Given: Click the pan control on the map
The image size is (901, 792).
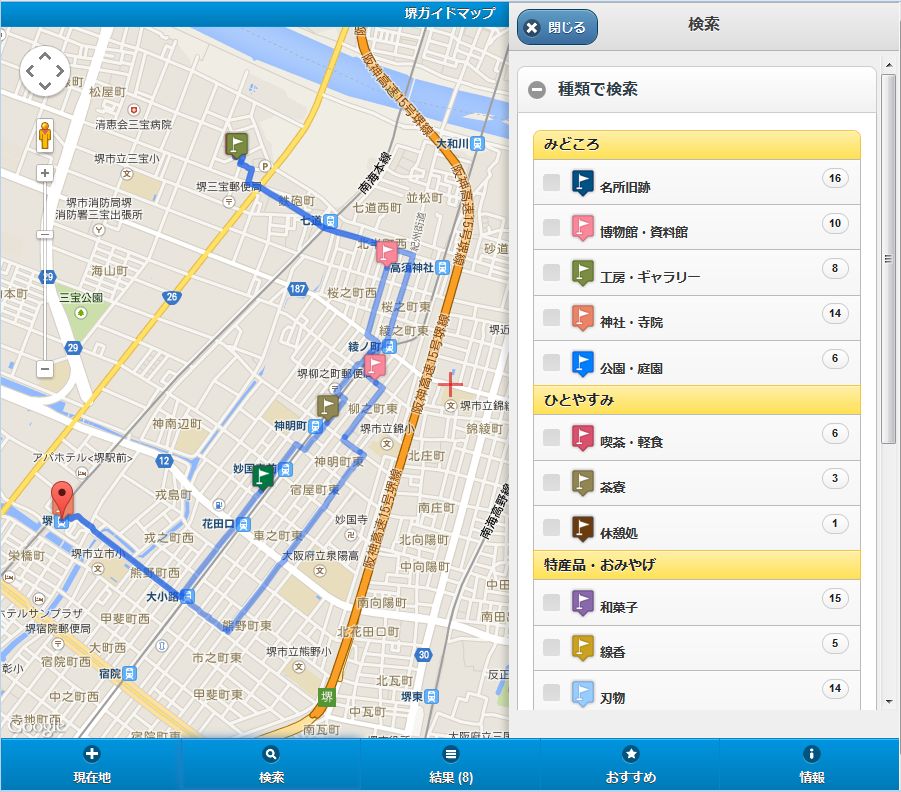Looking at the screenshot, I should point(45,71).
